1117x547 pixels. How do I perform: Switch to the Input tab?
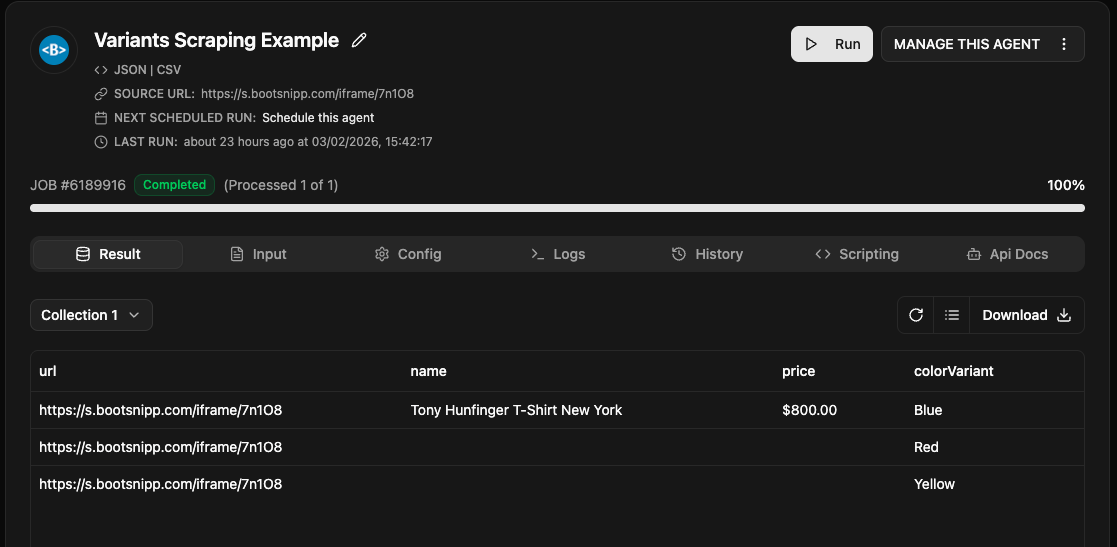(258, 254)
